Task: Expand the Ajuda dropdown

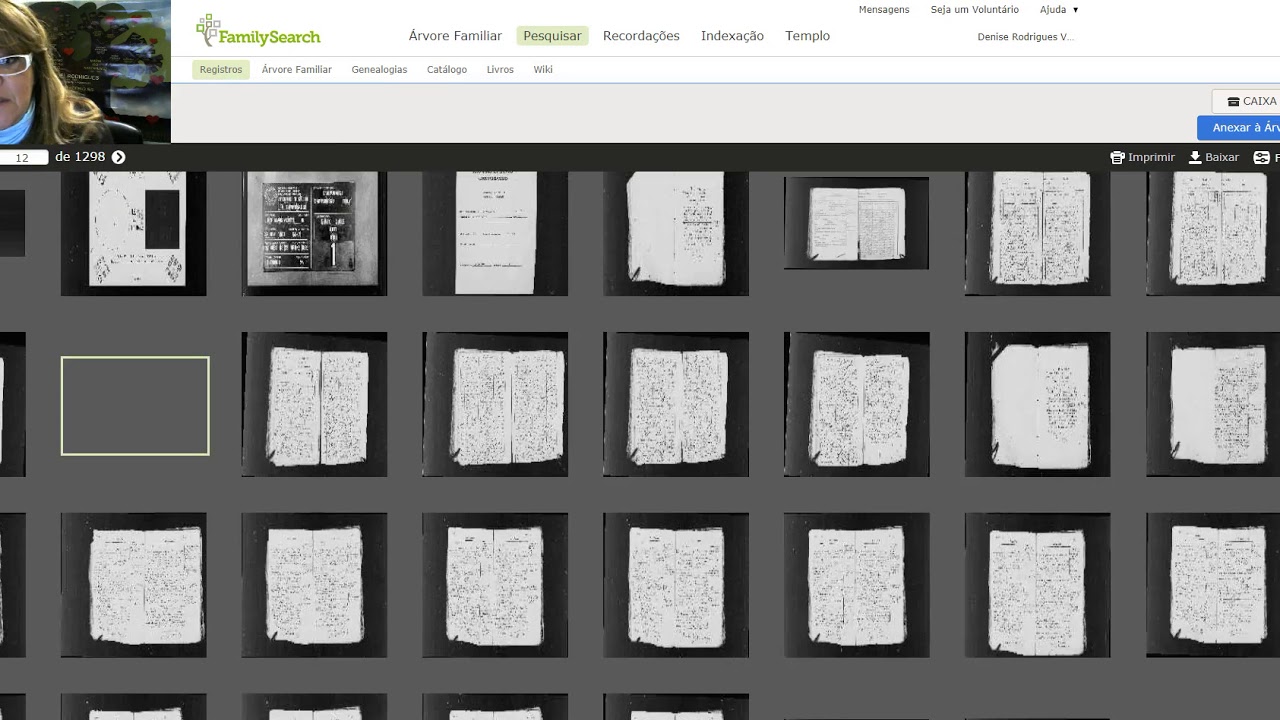Action: click(1059, 10)
